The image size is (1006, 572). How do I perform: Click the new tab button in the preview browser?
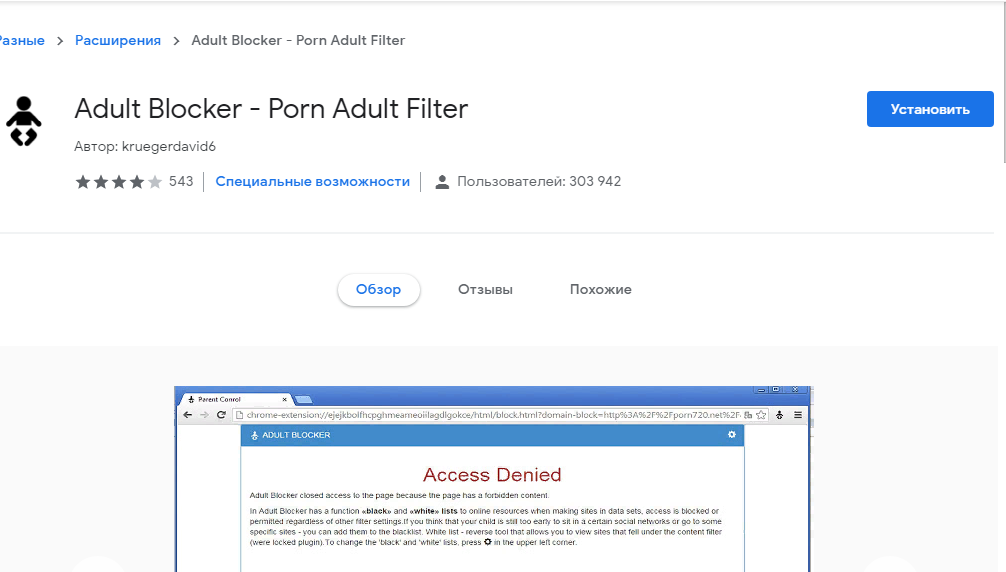coord(303,400)
